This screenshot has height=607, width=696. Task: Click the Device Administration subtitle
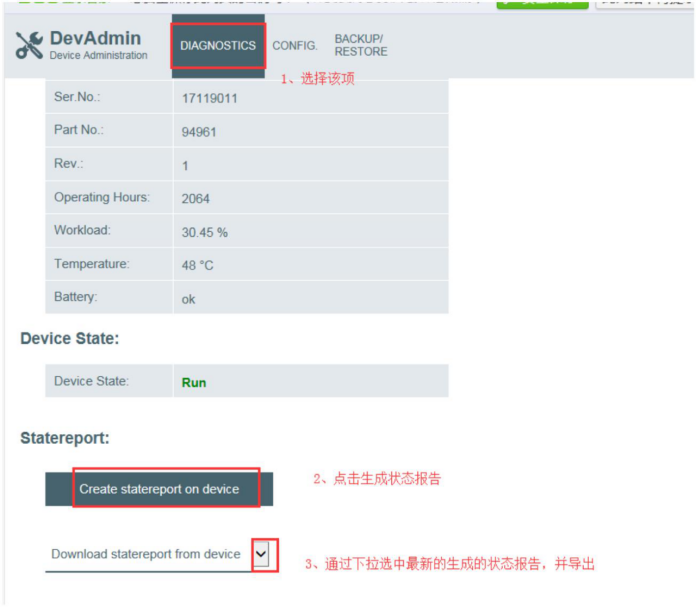[x=99, y=55]
